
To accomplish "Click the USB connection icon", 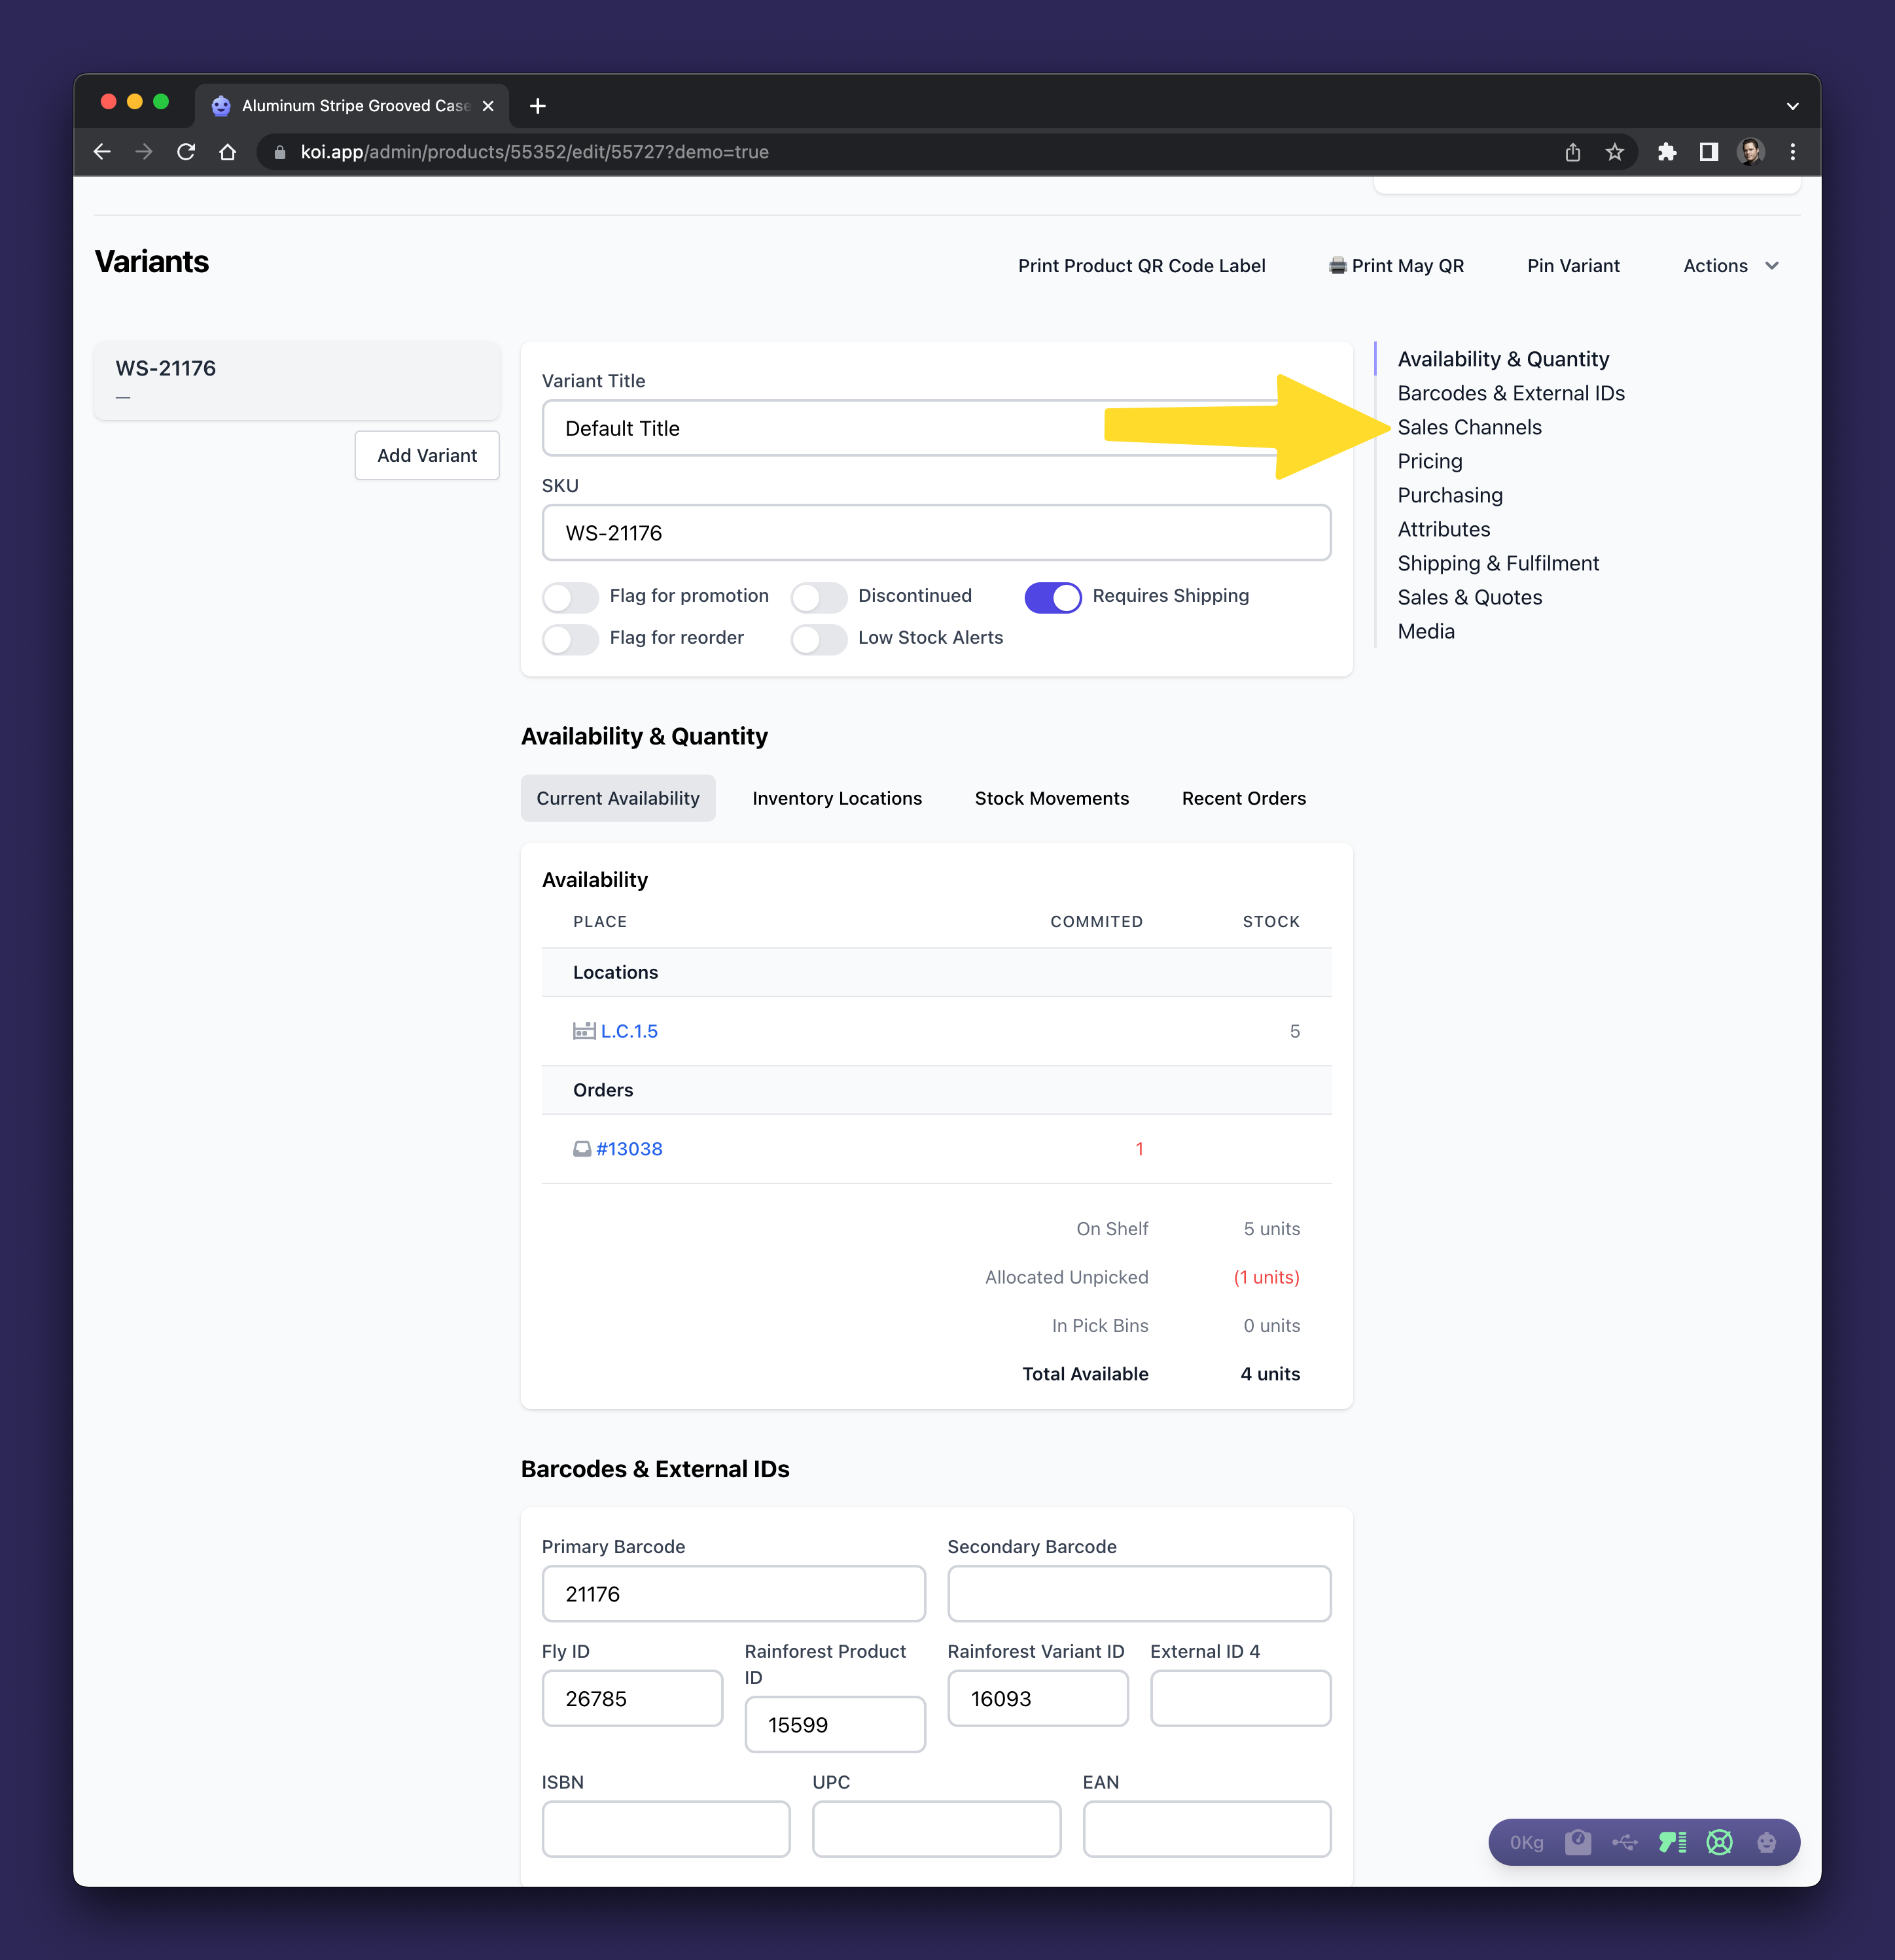I will tap(1624, 1842).
